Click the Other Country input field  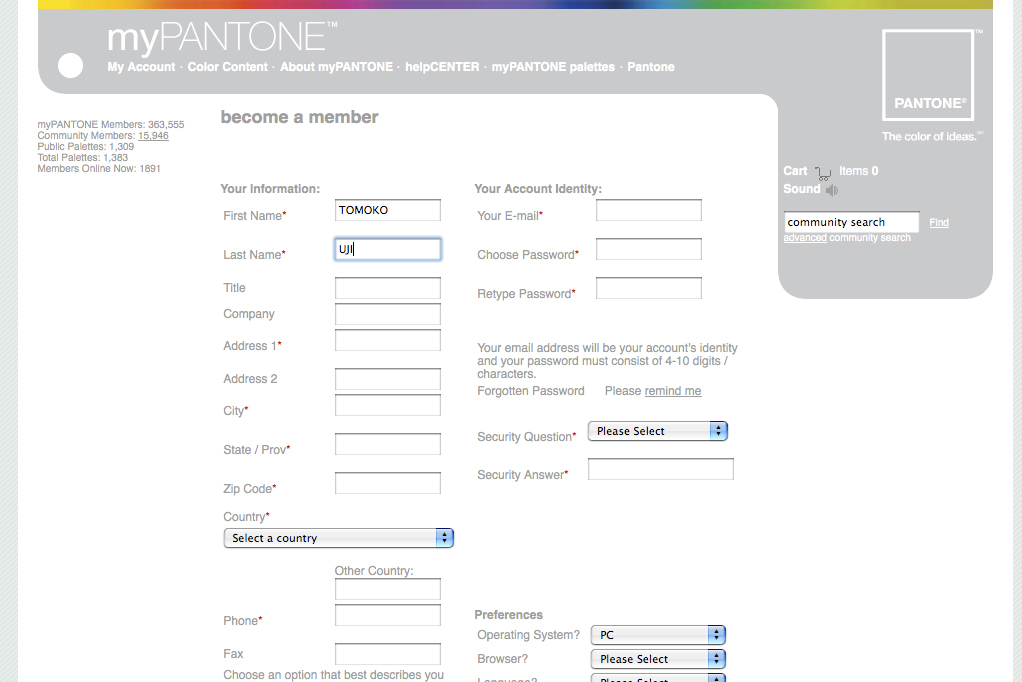pyautogui.click(x=388, y=589)
